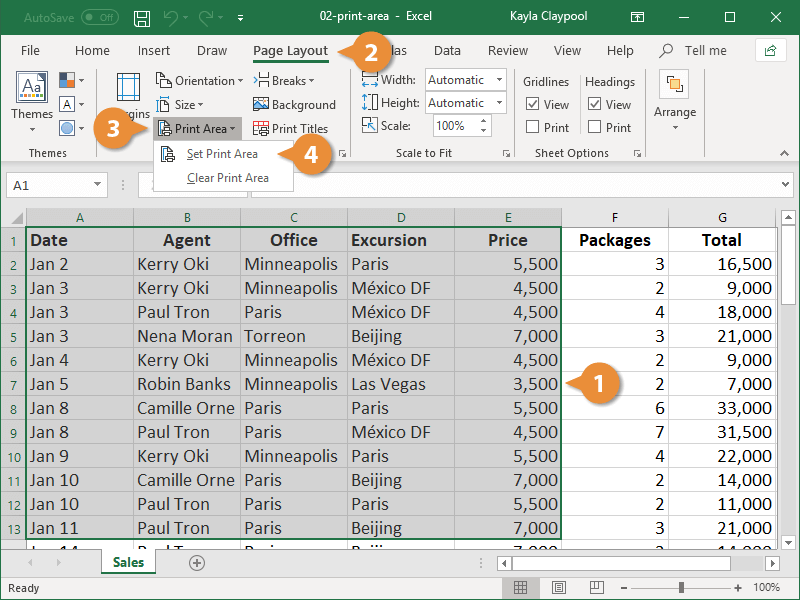Open the Size dropdown

tap(180, 105)
